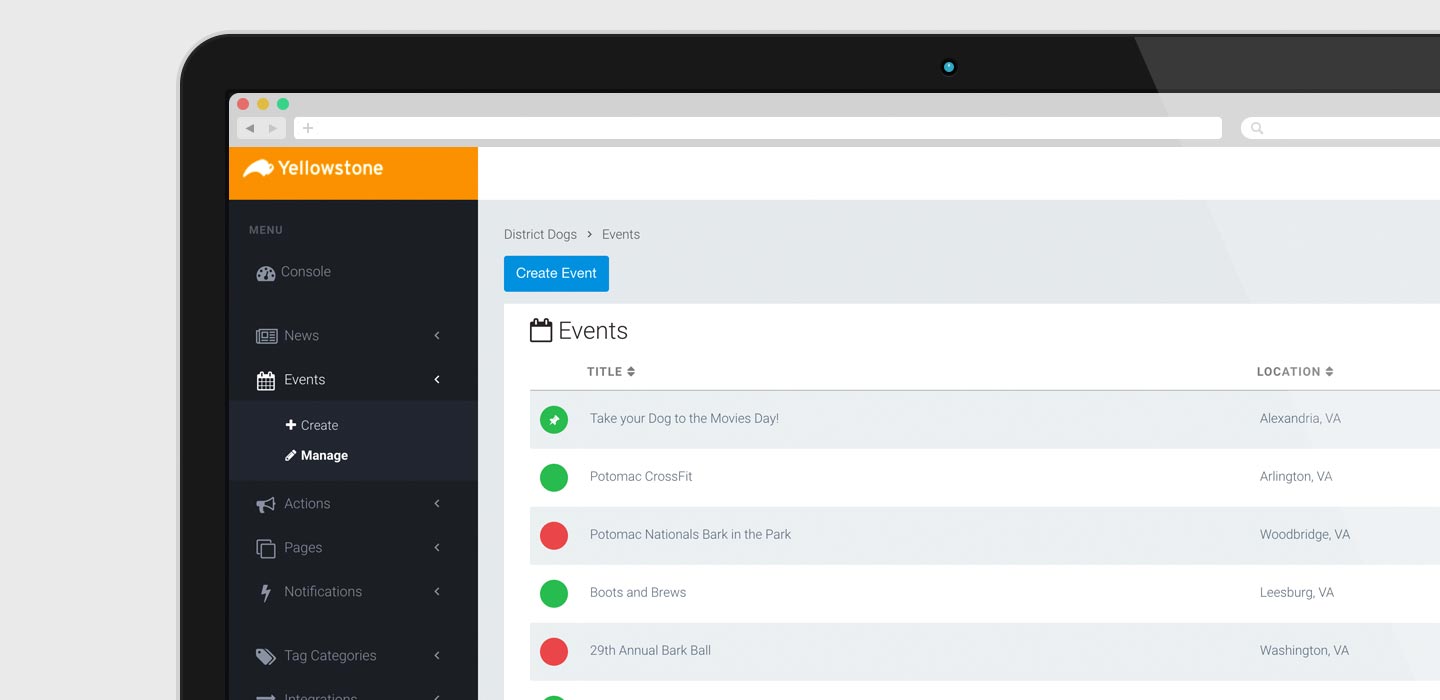Click the plus icon beside Create

click(291, 425)
